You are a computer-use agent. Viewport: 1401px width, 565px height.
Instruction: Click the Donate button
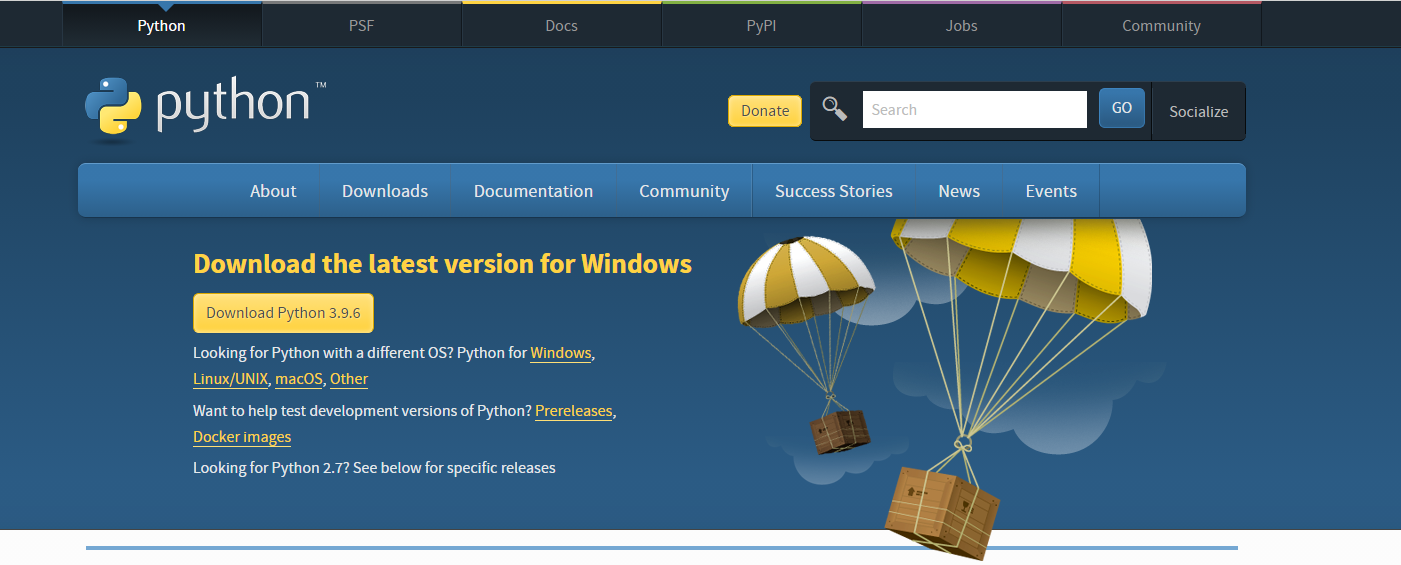pyautogui.click(x=765, y=111)
